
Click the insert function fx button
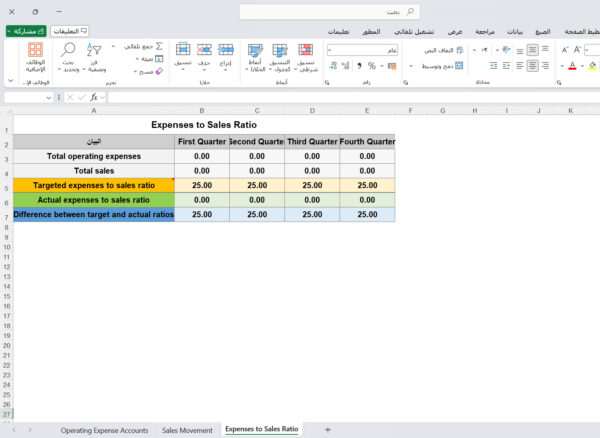(x=94, y=97)
